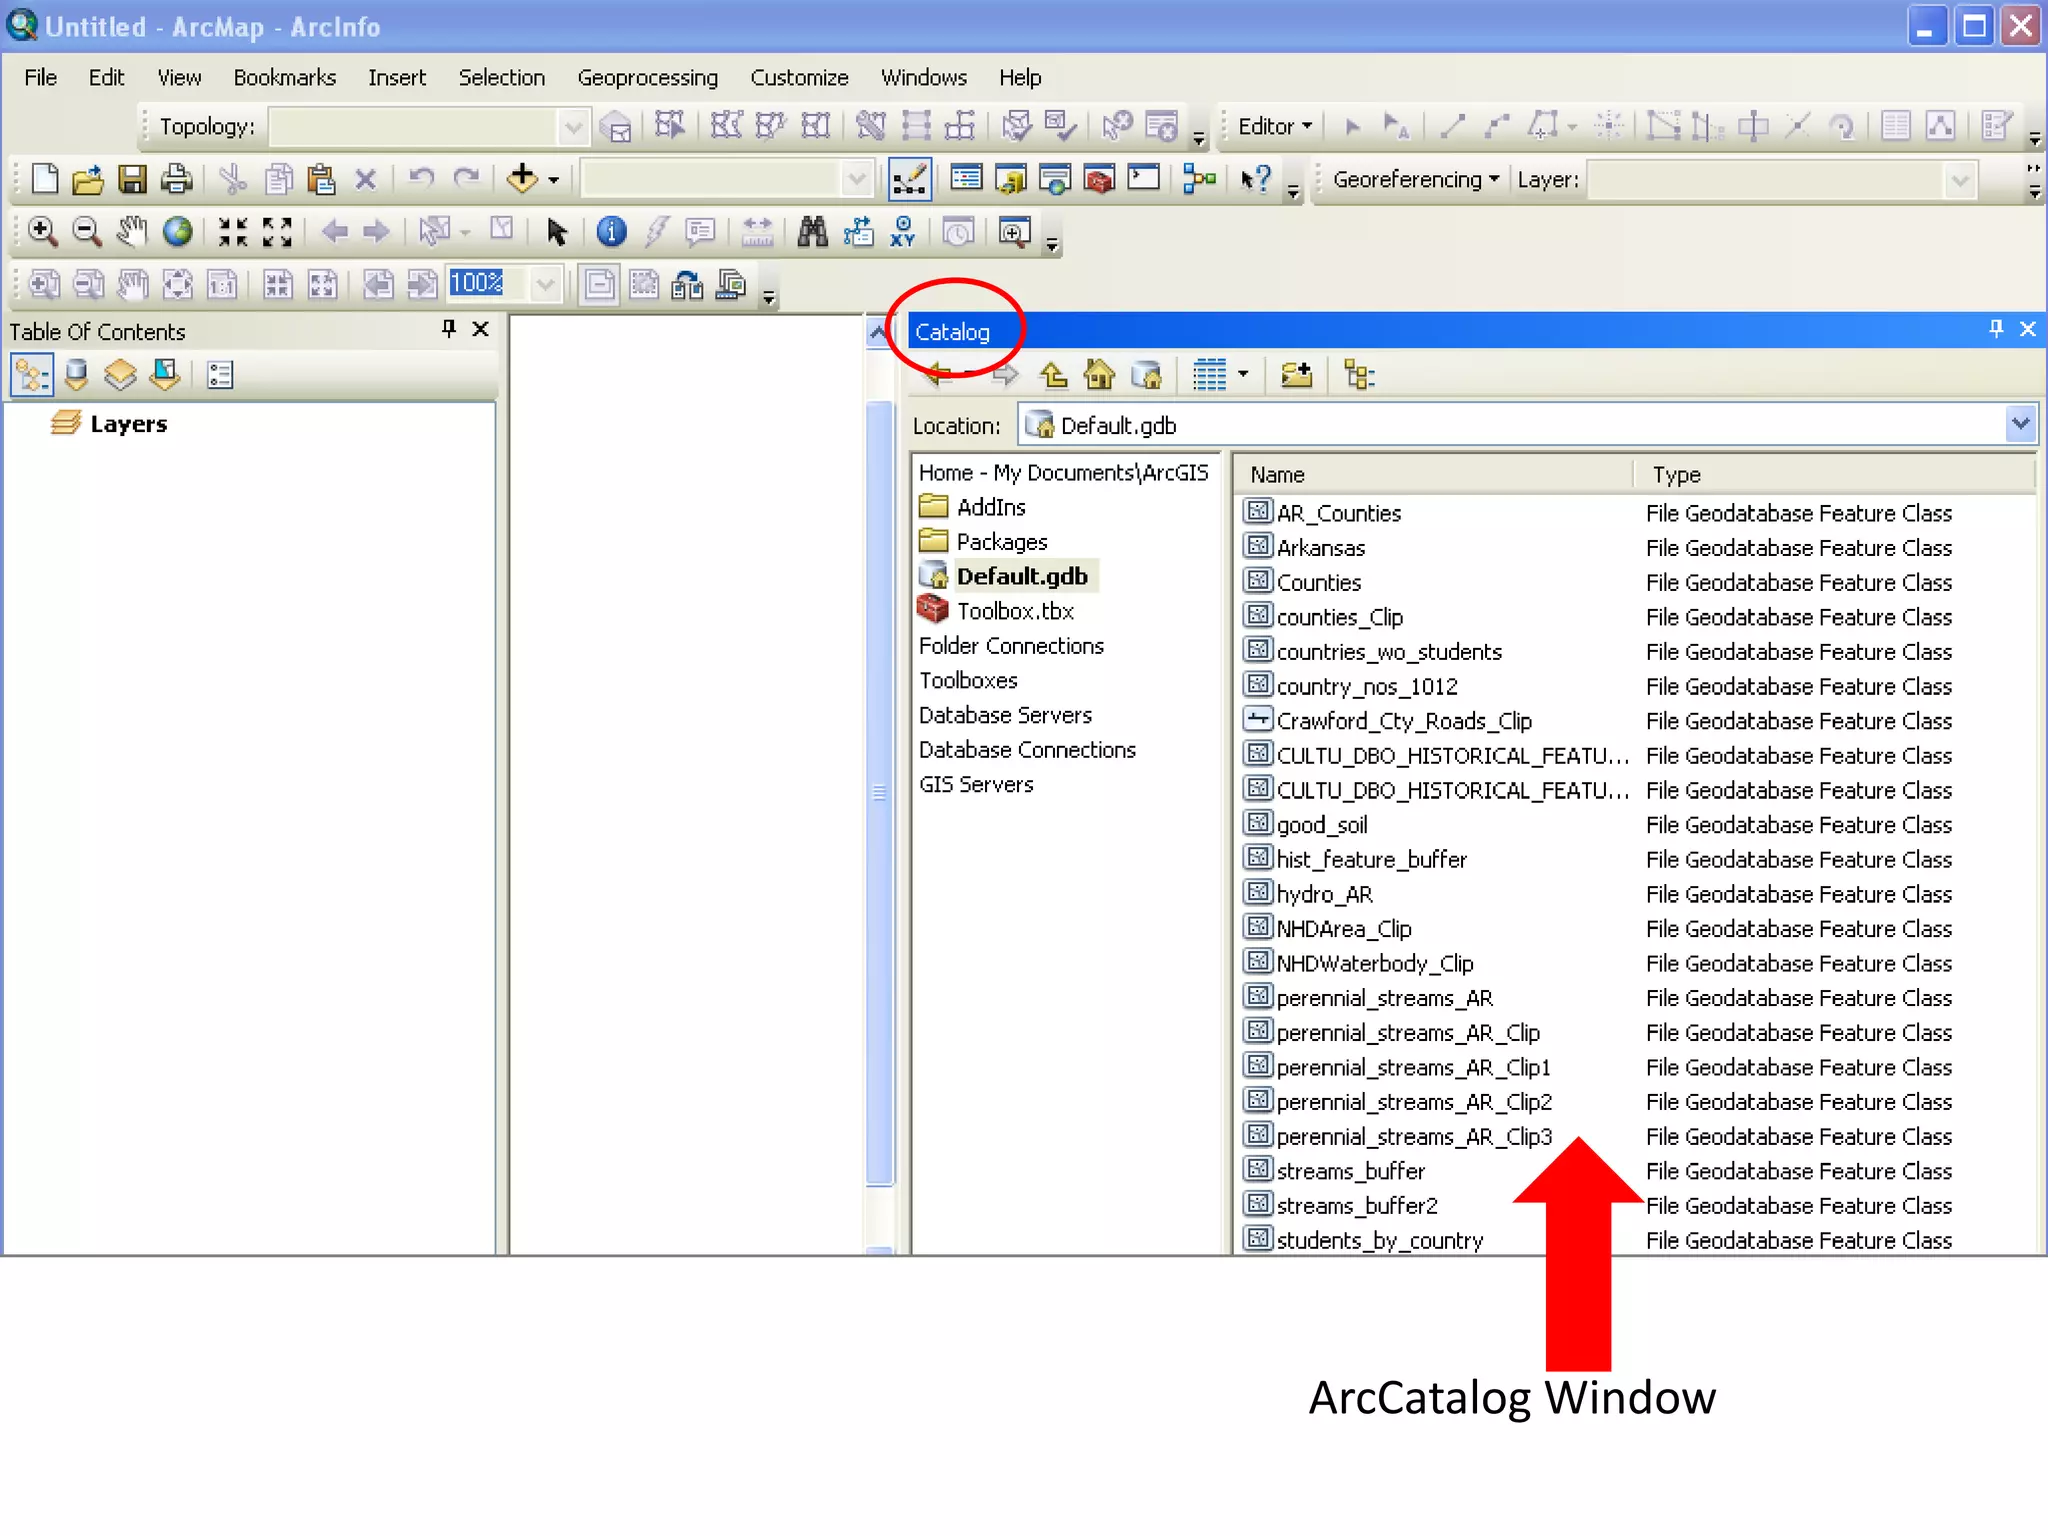Open the Bookmarks menu
This screenshot has height=1536, width=2048.
pyautogui.click(x=284, y=77)
